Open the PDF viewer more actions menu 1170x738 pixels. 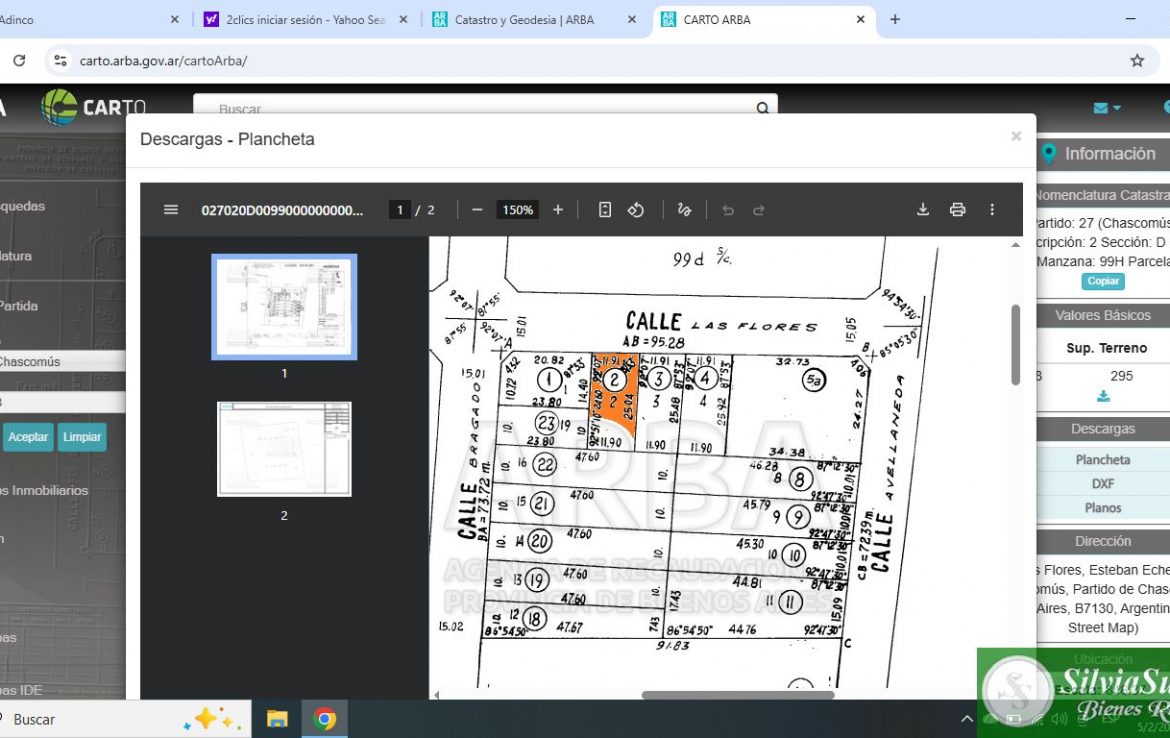coord(992,210)
